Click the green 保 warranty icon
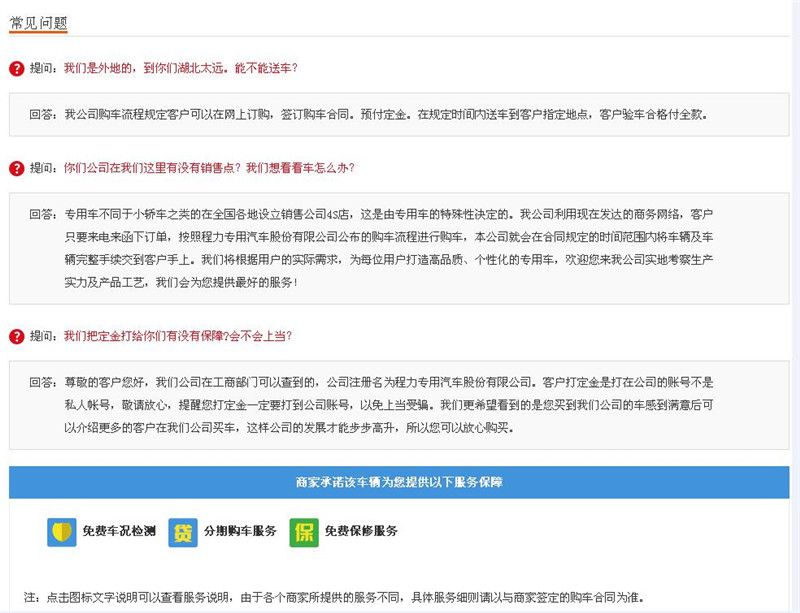Viewport: 800px width, 613px height. point(304,532)
